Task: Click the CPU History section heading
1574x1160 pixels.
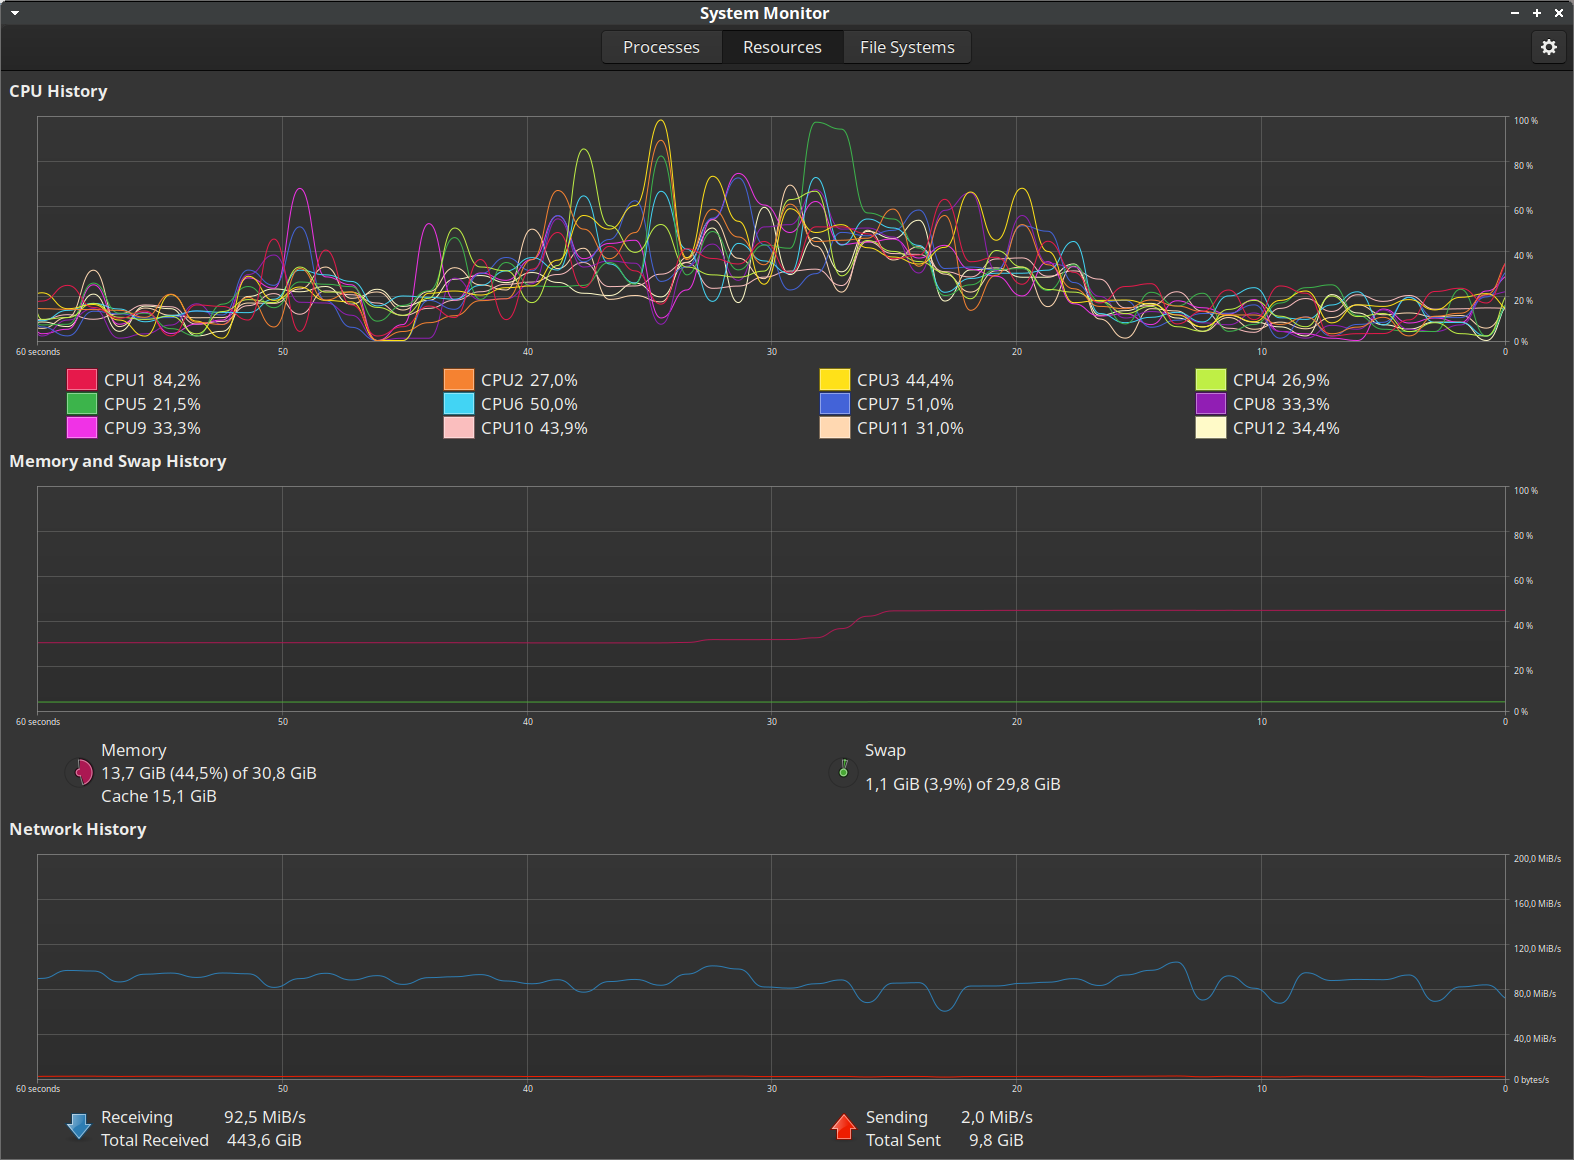Action: pyautogui.click(x=58, y=91)
